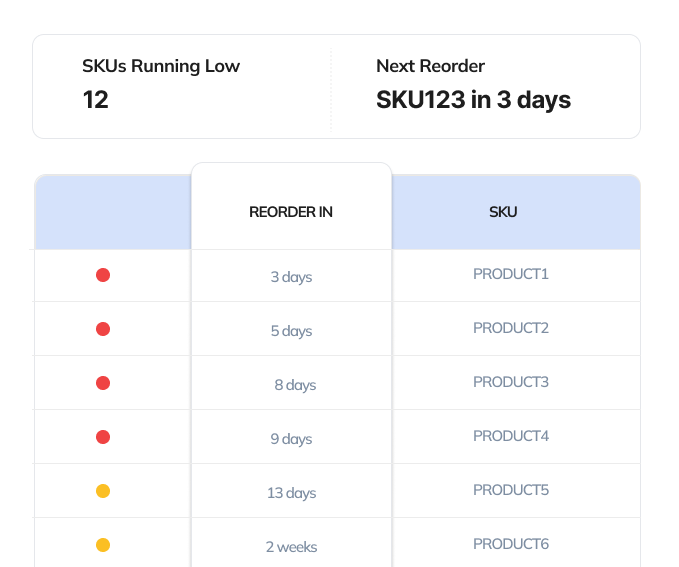
Task: Click the '5 days' reorder cell
Action: click(291, 331)
